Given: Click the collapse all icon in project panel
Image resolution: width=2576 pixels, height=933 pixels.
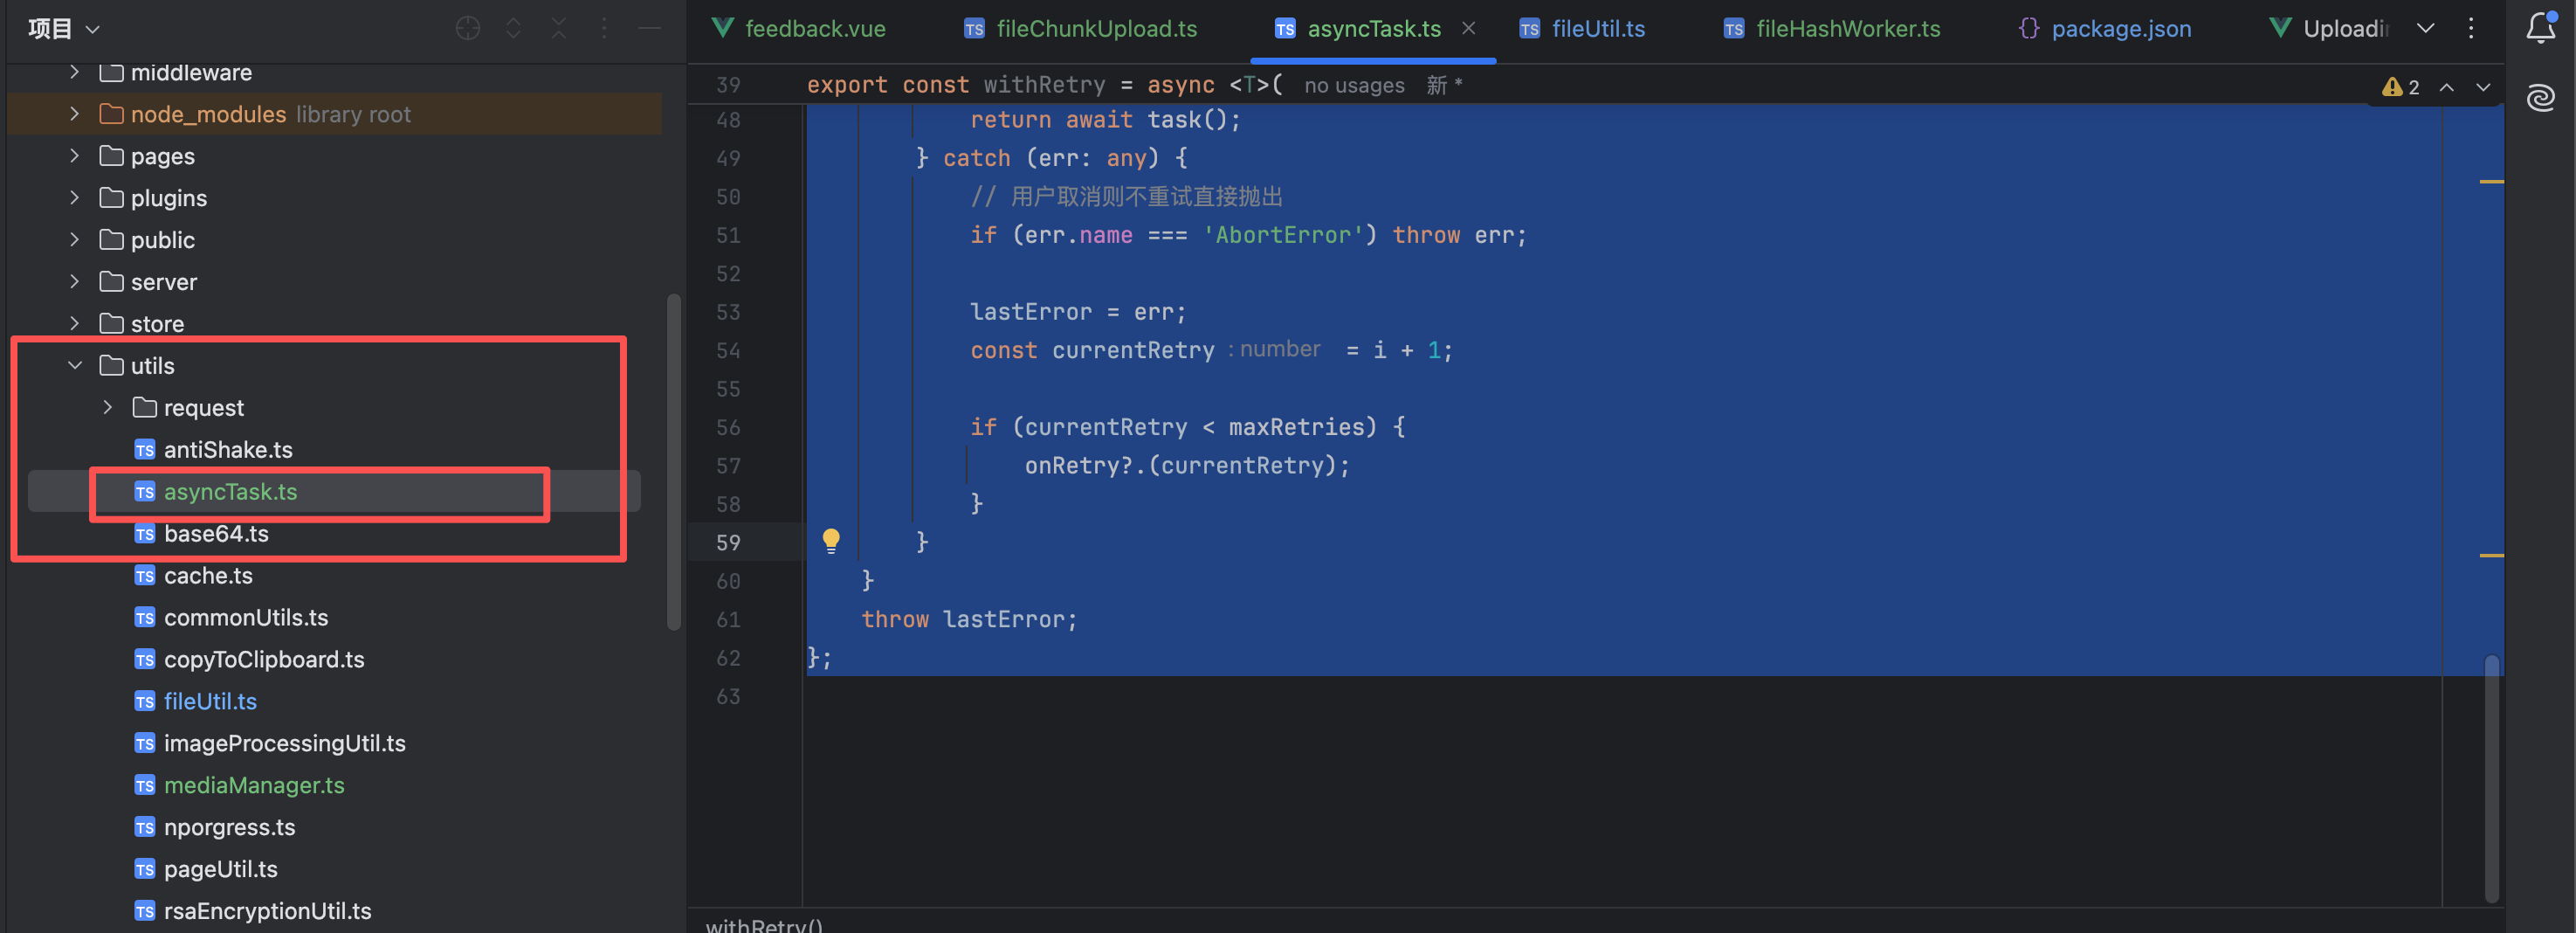Looking at the screenshot, I should click(x=558, y=28).
